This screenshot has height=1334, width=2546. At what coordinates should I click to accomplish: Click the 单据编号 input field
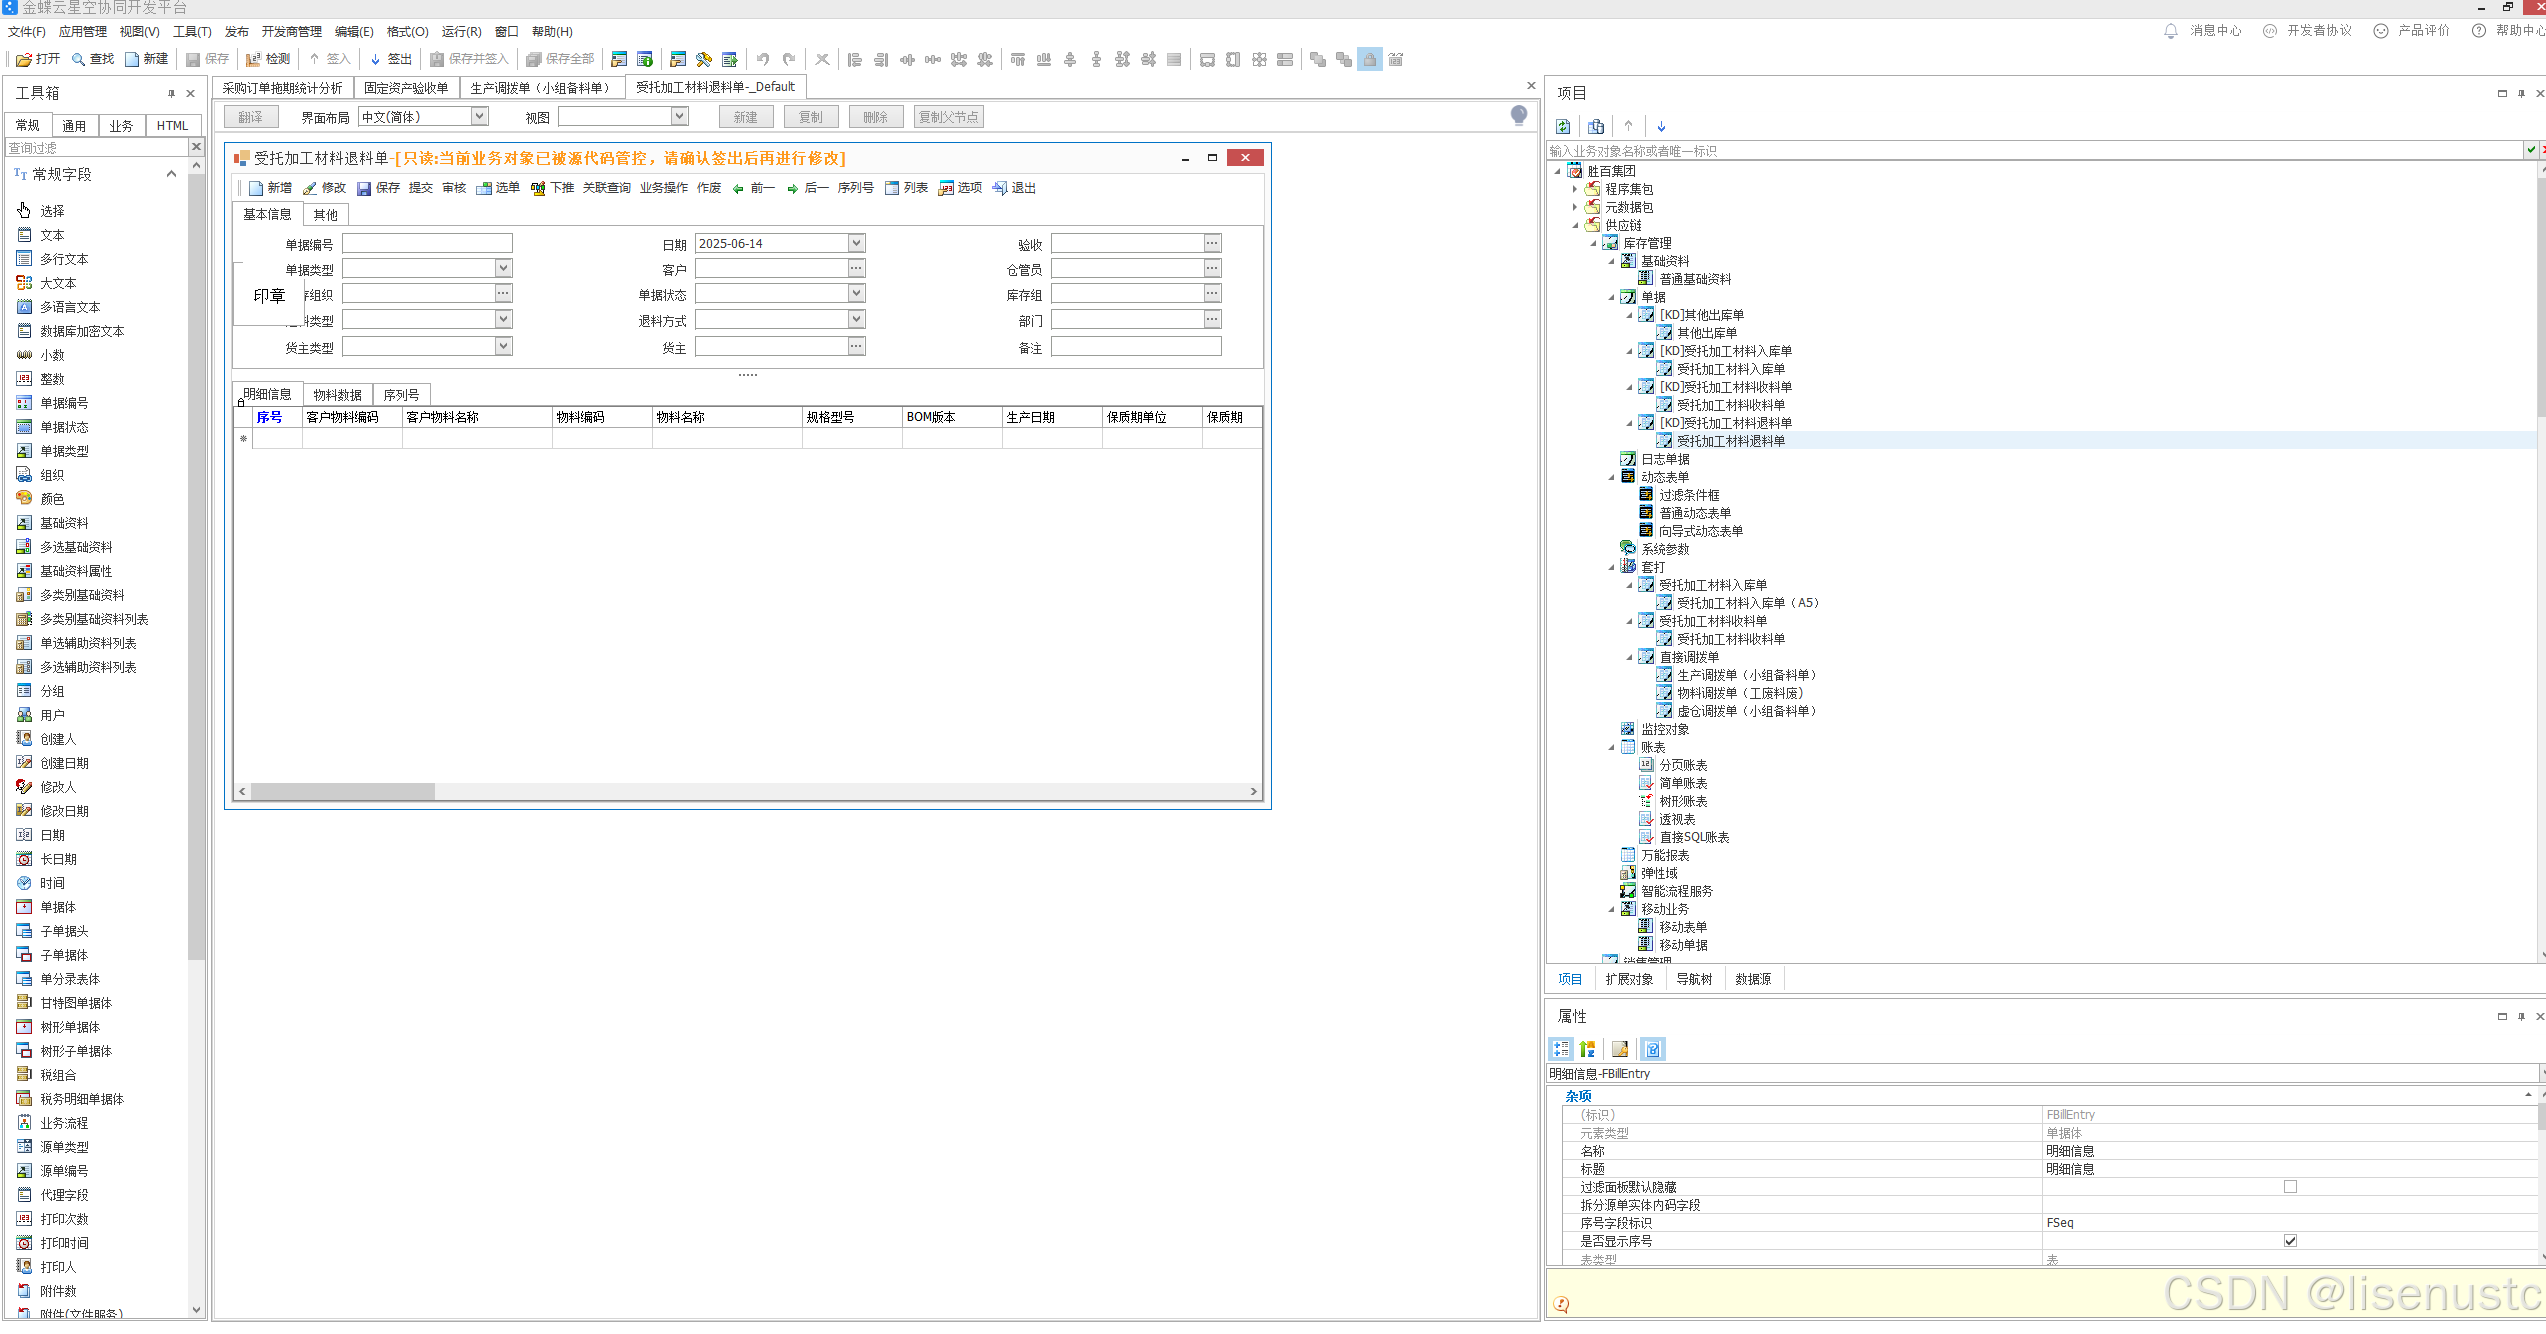427,244
